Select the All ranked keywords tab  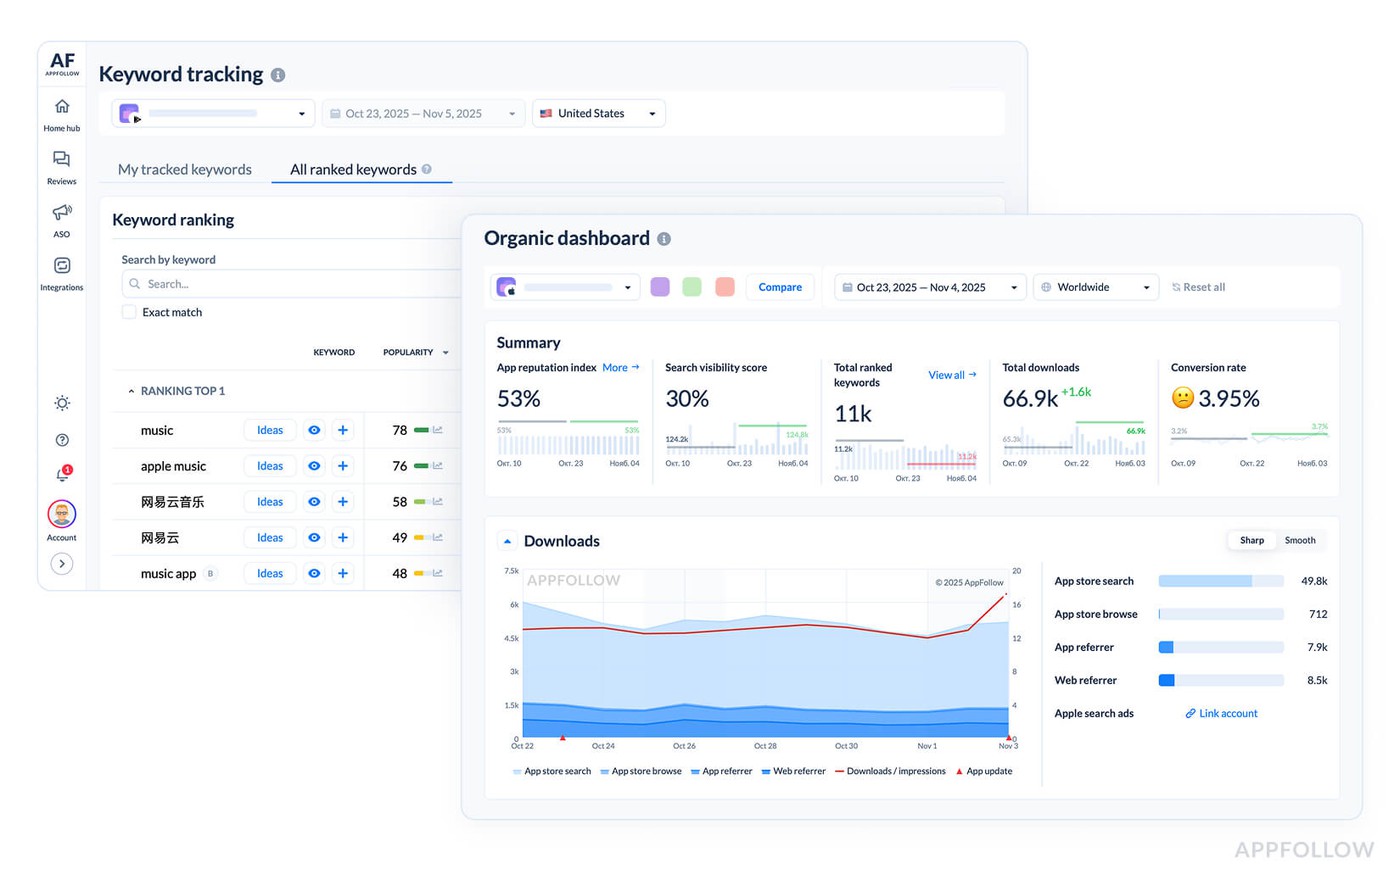coord(354,169)
